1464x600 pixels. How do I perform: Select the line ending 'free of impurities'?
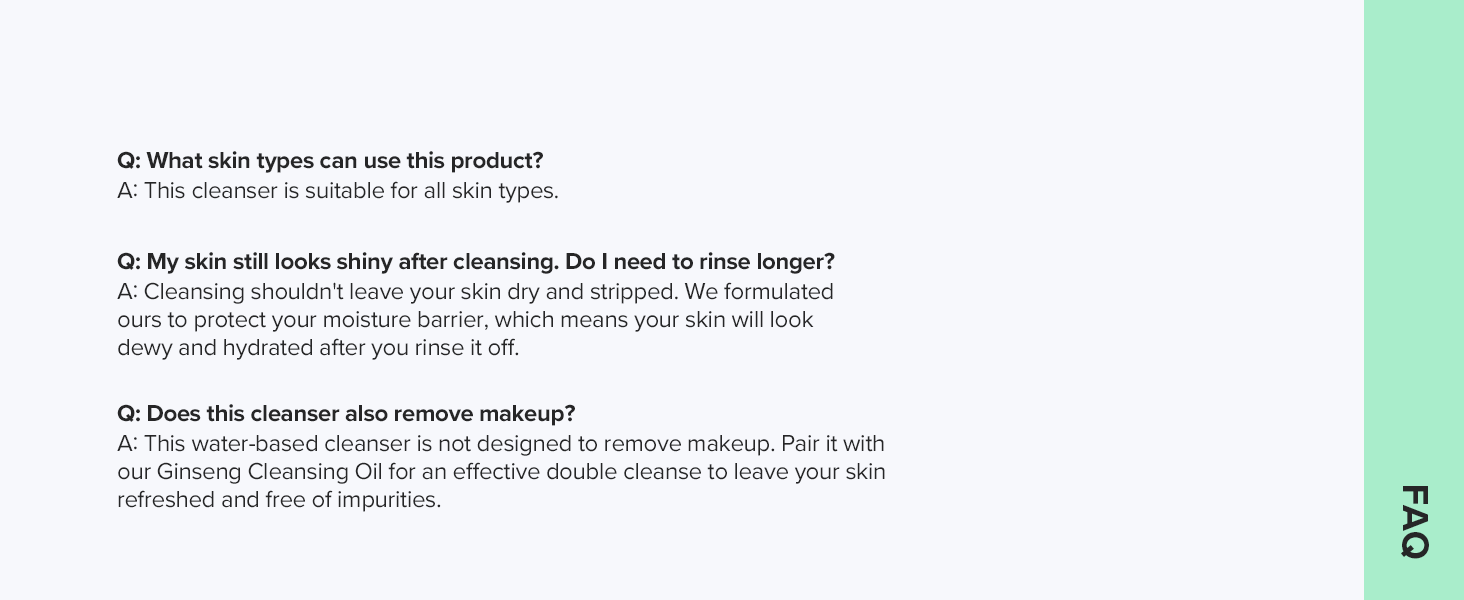[279, 500]
